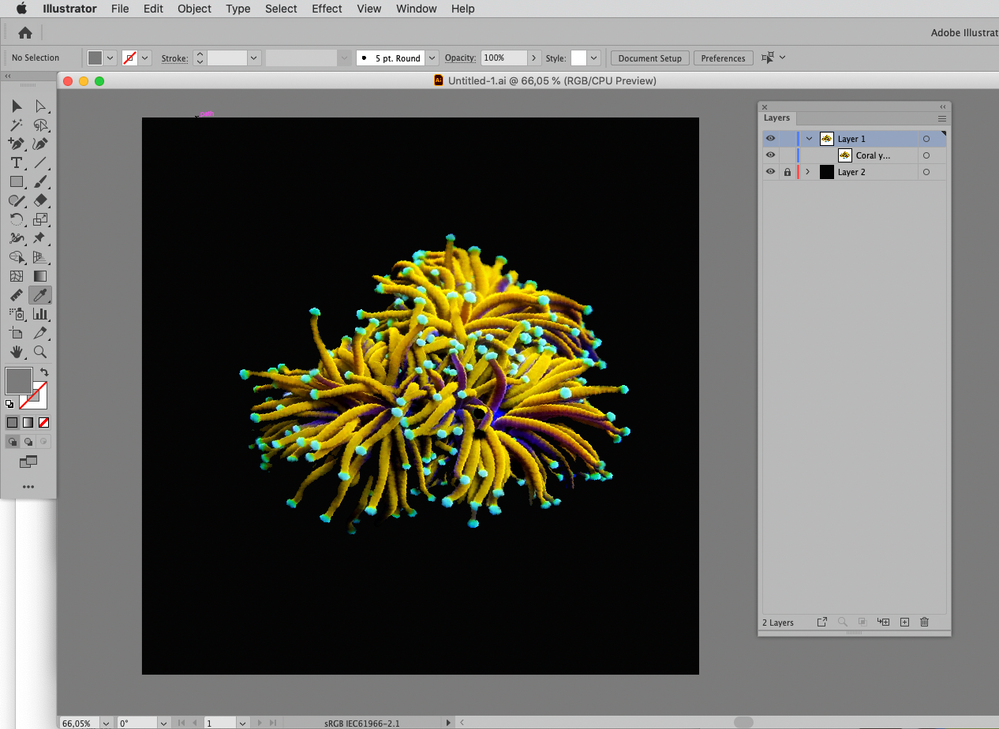Open the Window menu
Image resolution: width=999 pixels, height=729 pixels.
(x=417, y=9)
